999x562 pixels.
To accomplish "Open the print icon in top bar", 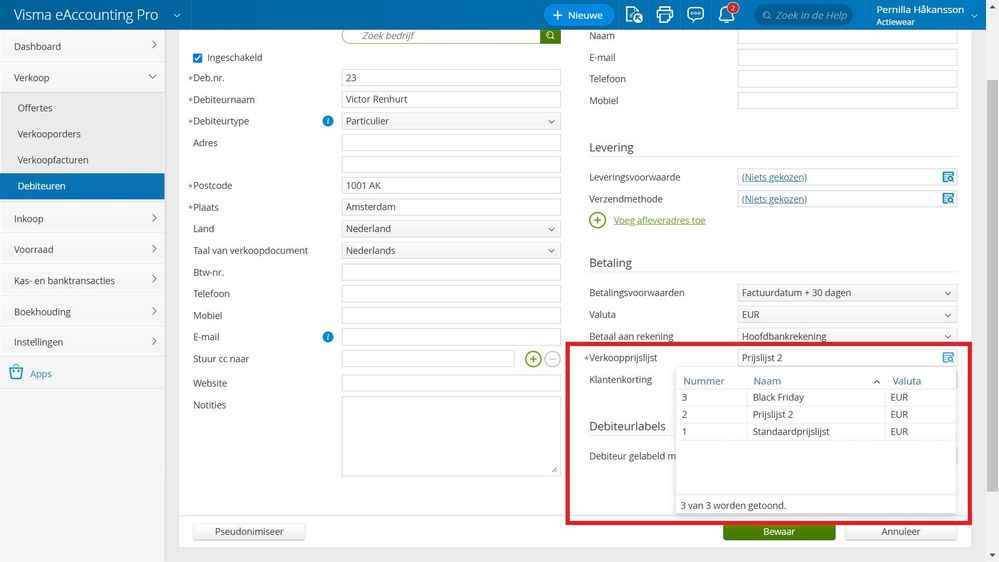I will point(664,15).
